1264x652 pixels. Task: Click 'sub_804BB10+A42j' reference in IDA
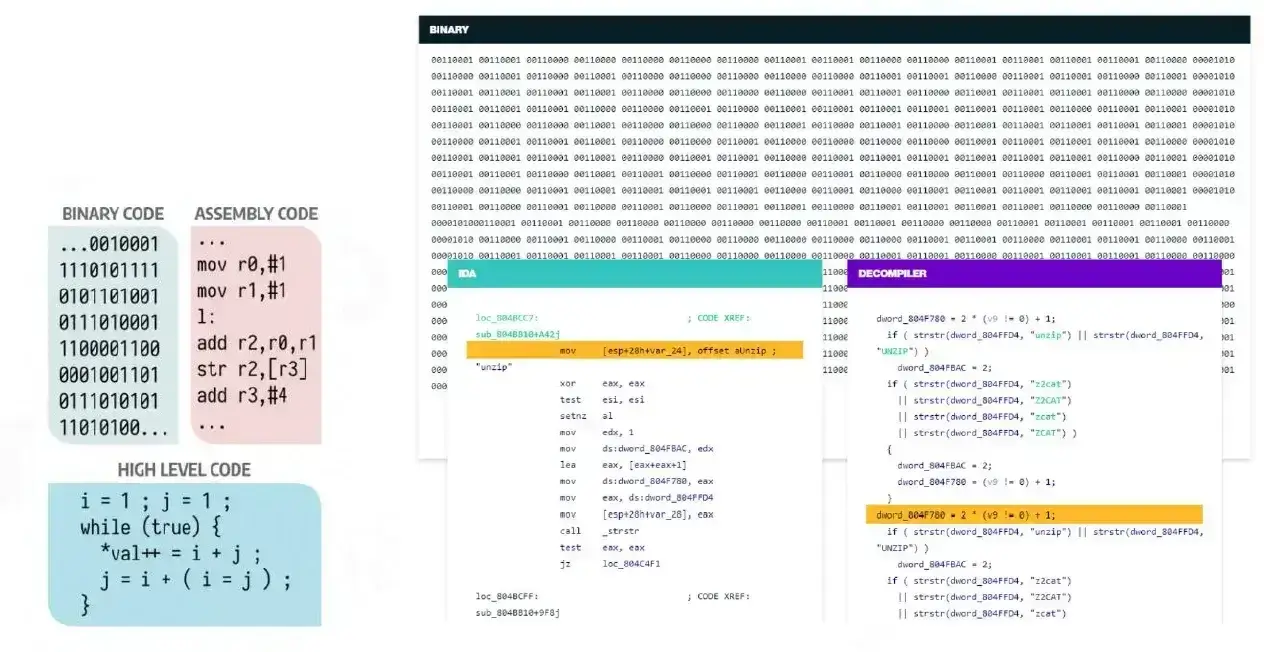518,334
